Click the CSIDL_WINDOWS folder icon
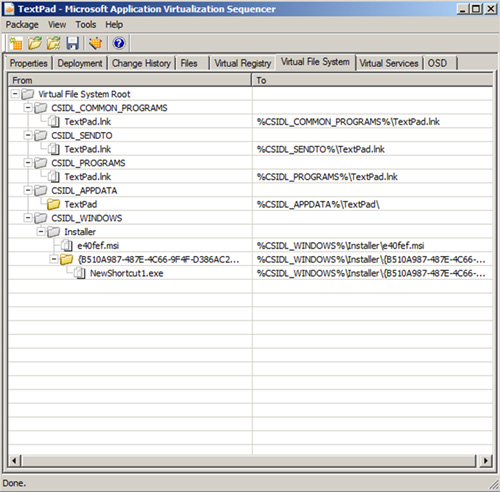The width and height of the screenshot is (500, 492). 41,218
